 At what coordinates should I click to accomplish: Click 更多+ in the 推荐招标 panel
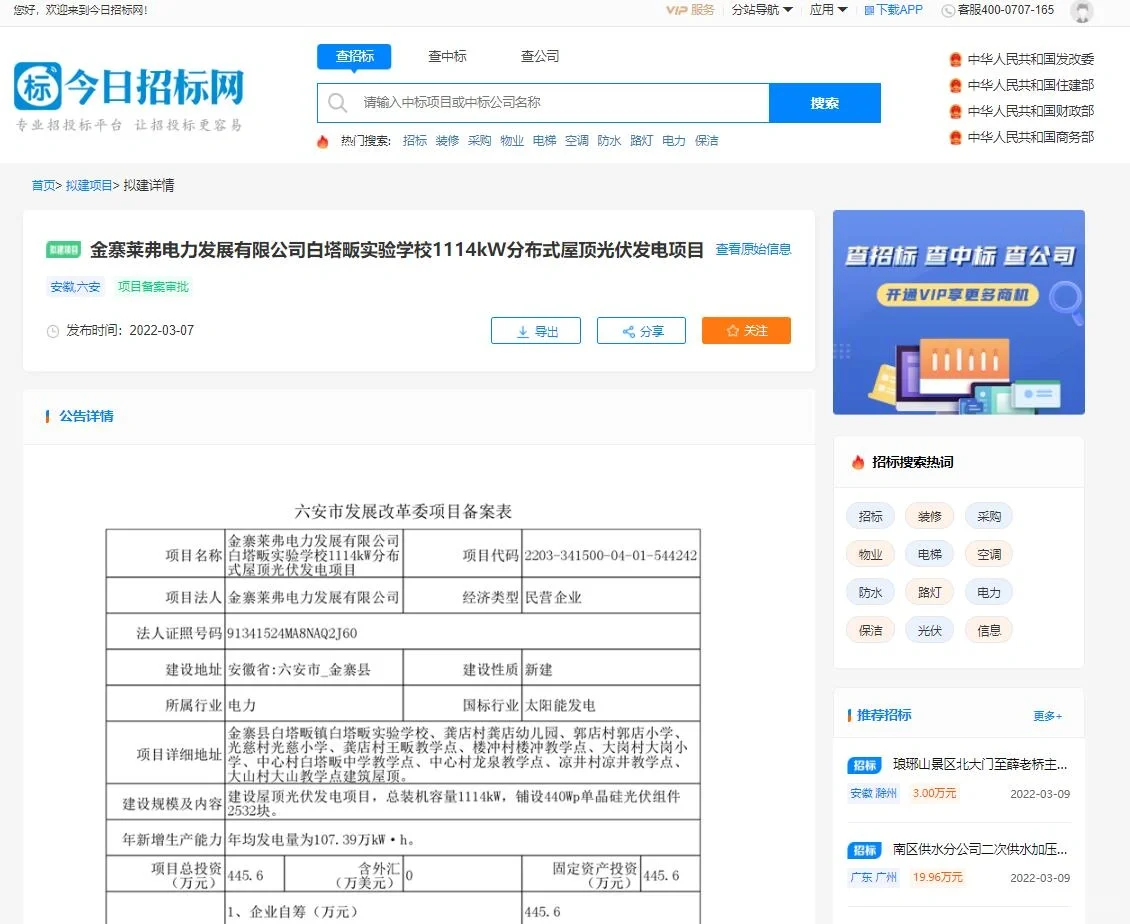(x=1047, y=714)
